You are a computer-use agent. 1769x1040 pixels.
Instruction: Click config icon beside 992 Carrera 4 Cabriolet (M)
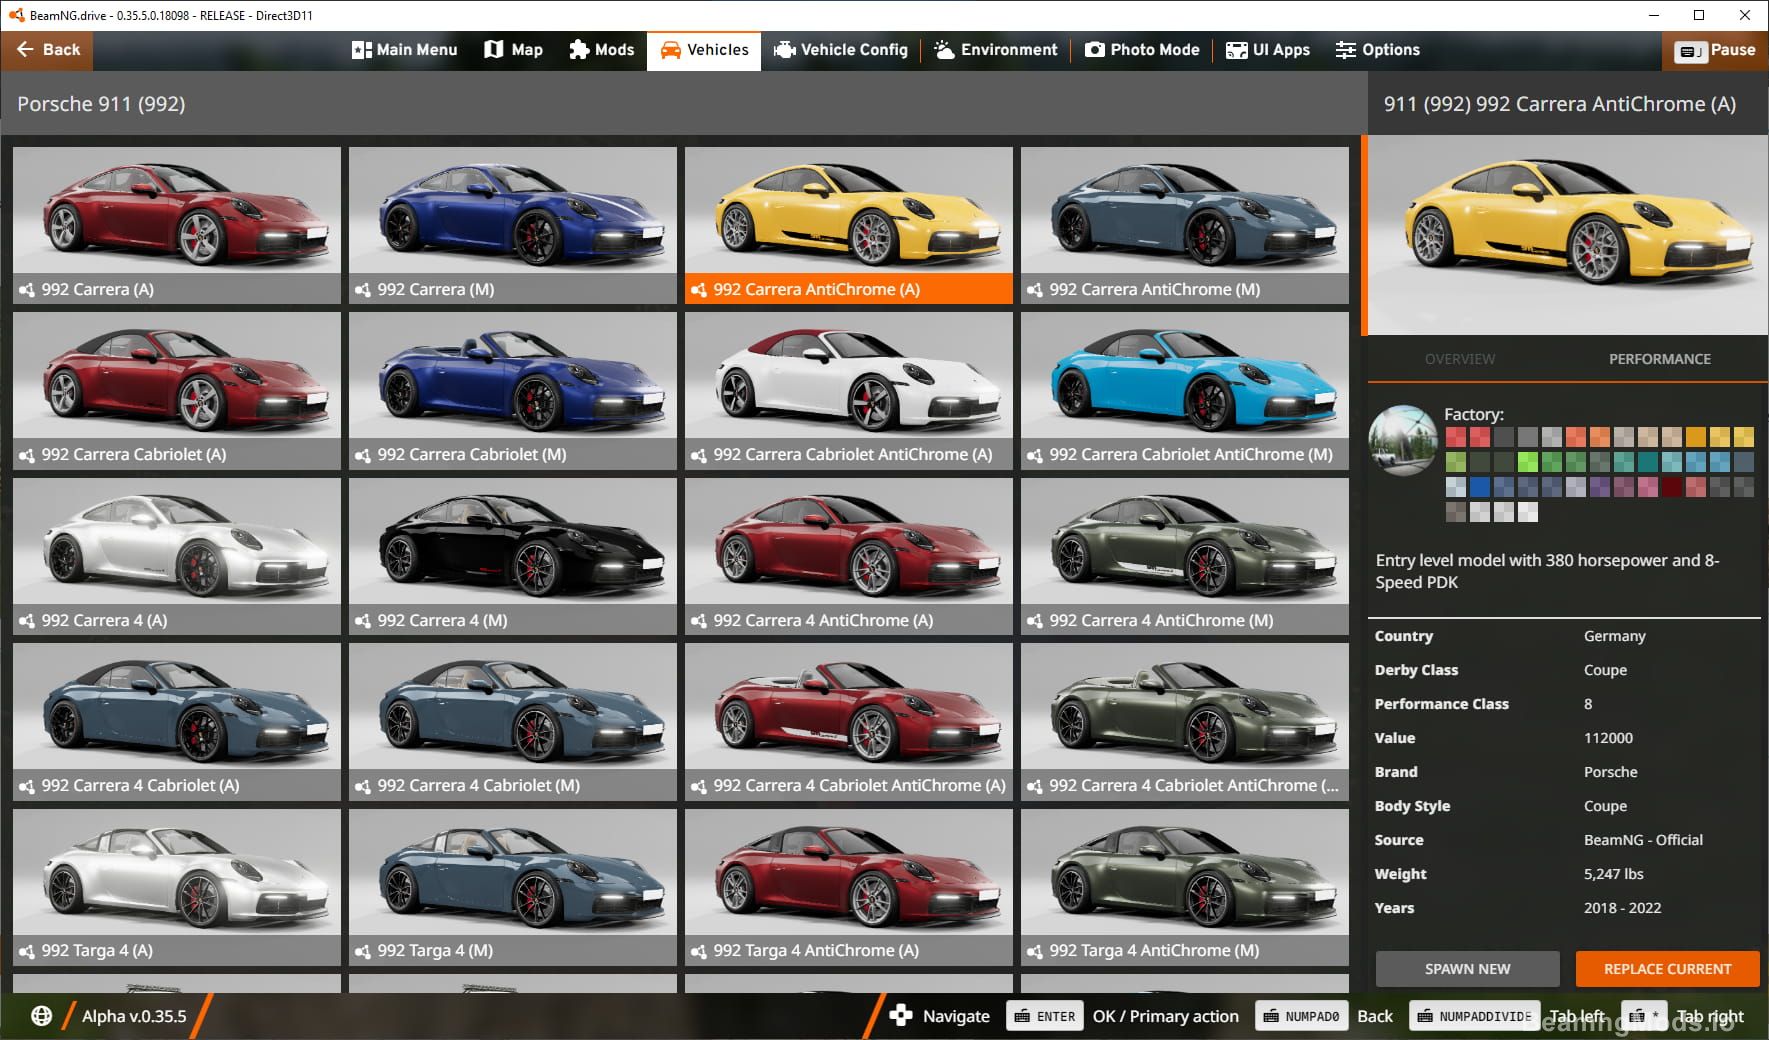pos(363,786)
